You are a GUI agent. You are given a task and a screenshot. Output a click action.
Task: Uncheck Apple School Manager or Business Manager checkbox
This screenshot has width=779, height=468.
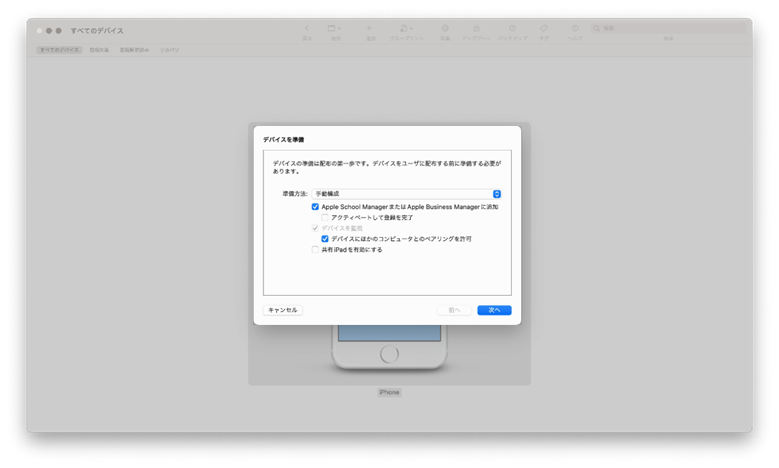[x=315, y=207]
